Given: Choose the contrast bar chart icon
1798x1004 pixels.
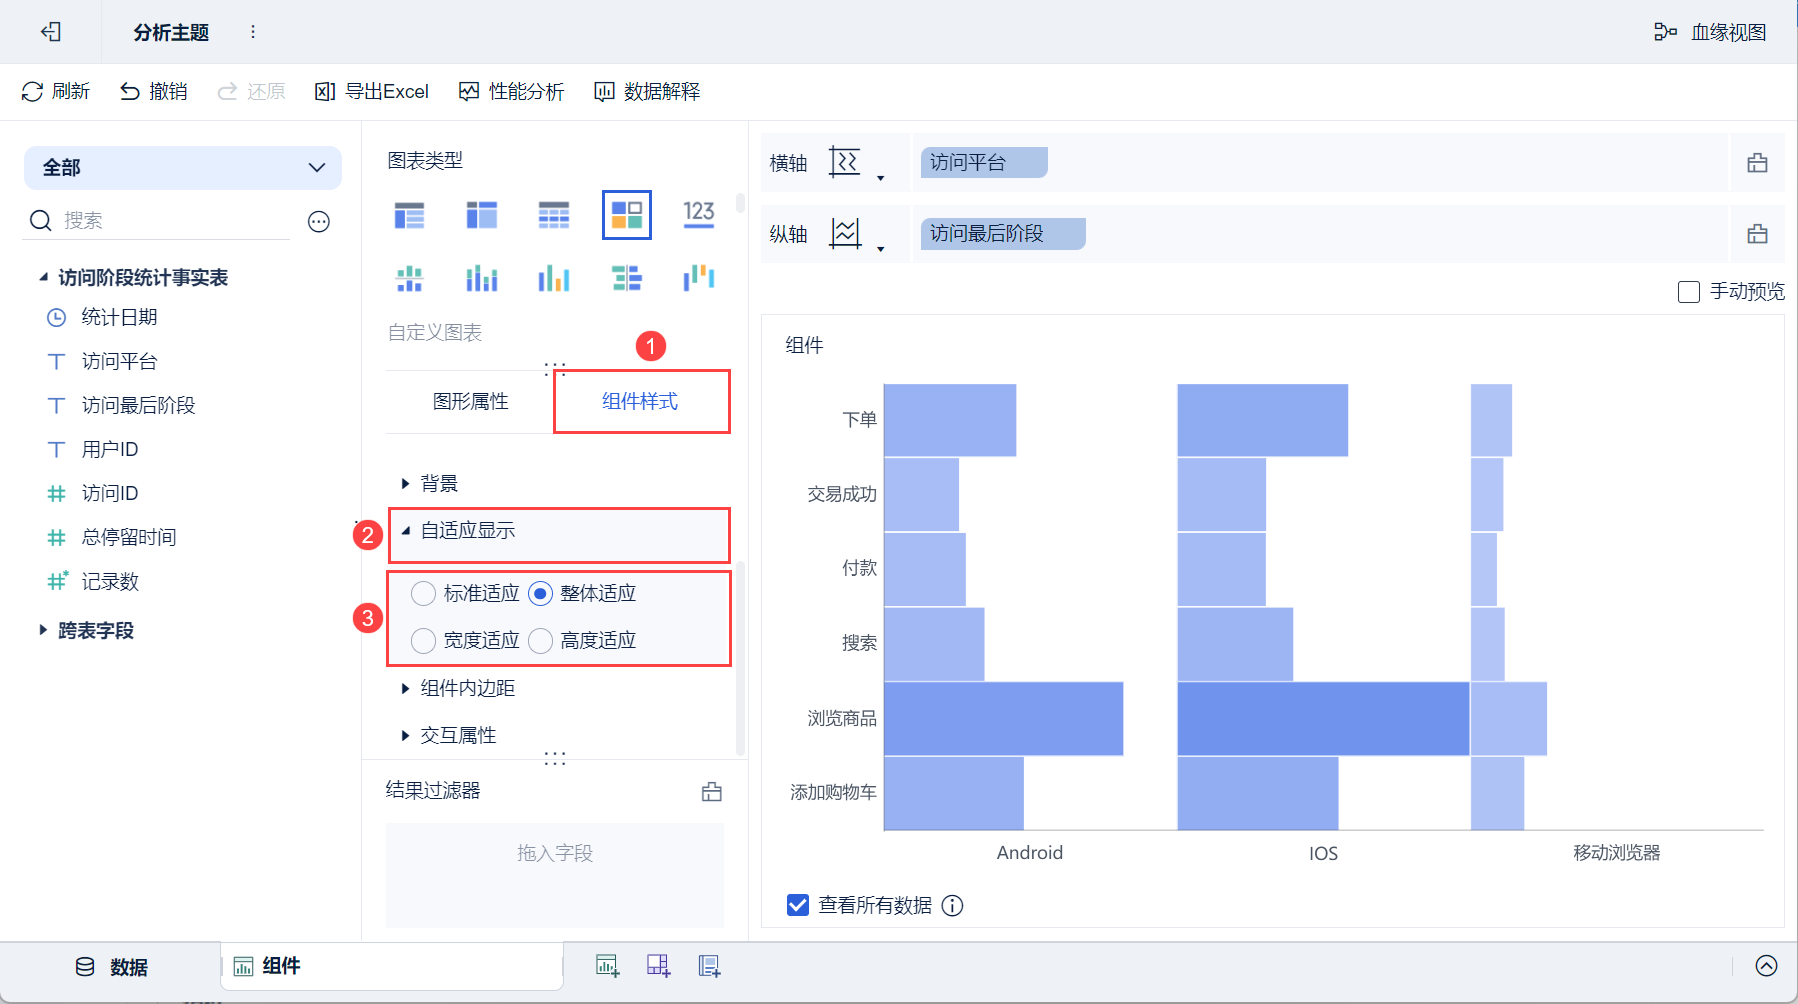Looking at the screenshot, I should pos(627,278).
